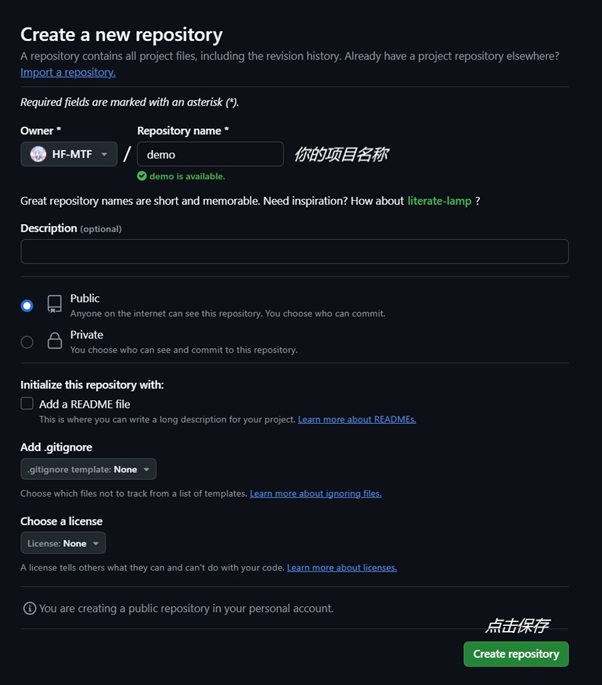Screen dimensions: 602x685
Task: Select the Private radio button
Action: click(x=27, y=342)
